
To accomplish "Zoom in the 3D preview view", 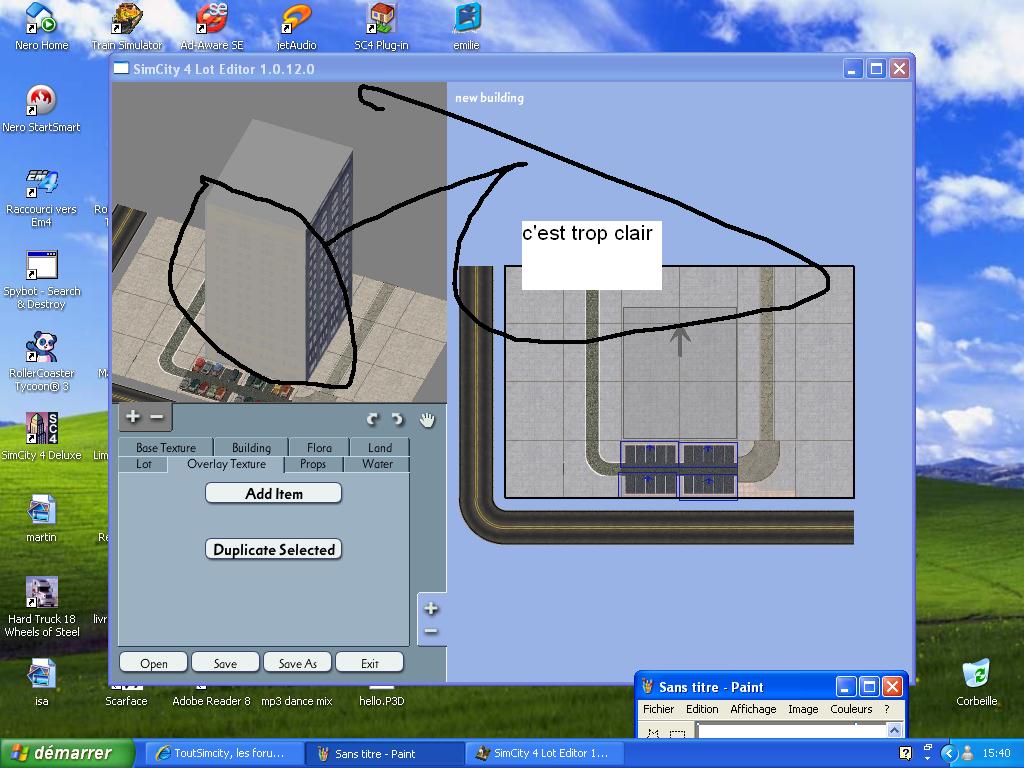I will click(133, 417).
